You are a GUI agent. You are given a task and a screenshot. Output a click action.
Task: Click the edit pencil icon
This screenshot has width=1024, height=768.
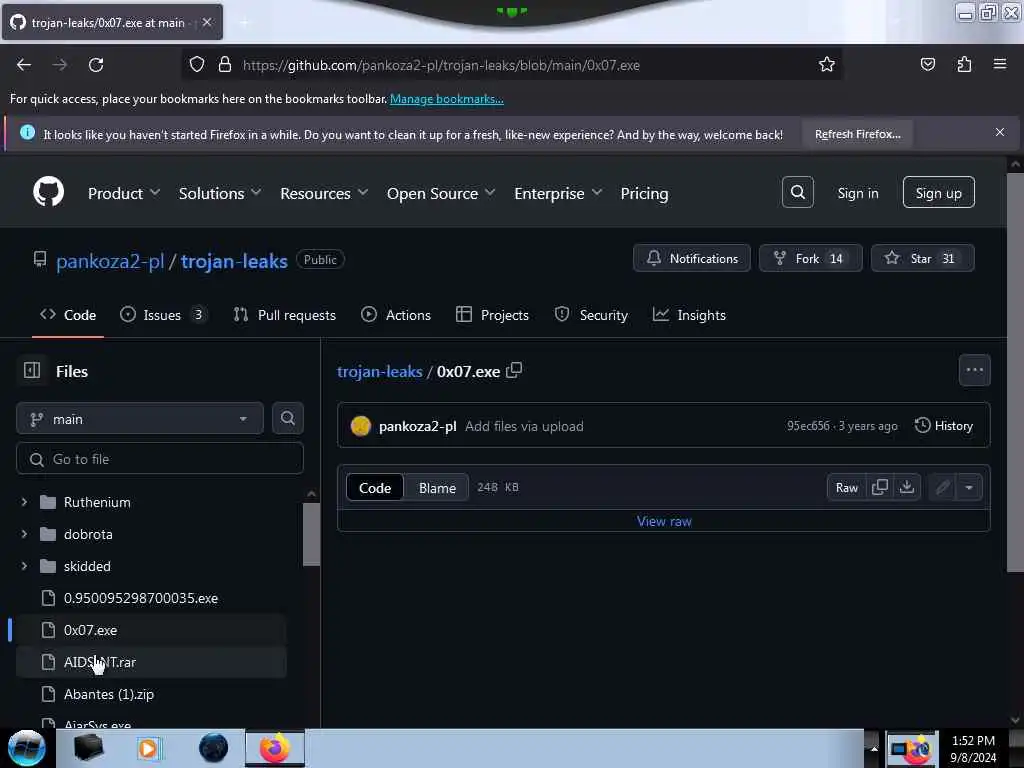pos(942,487)
